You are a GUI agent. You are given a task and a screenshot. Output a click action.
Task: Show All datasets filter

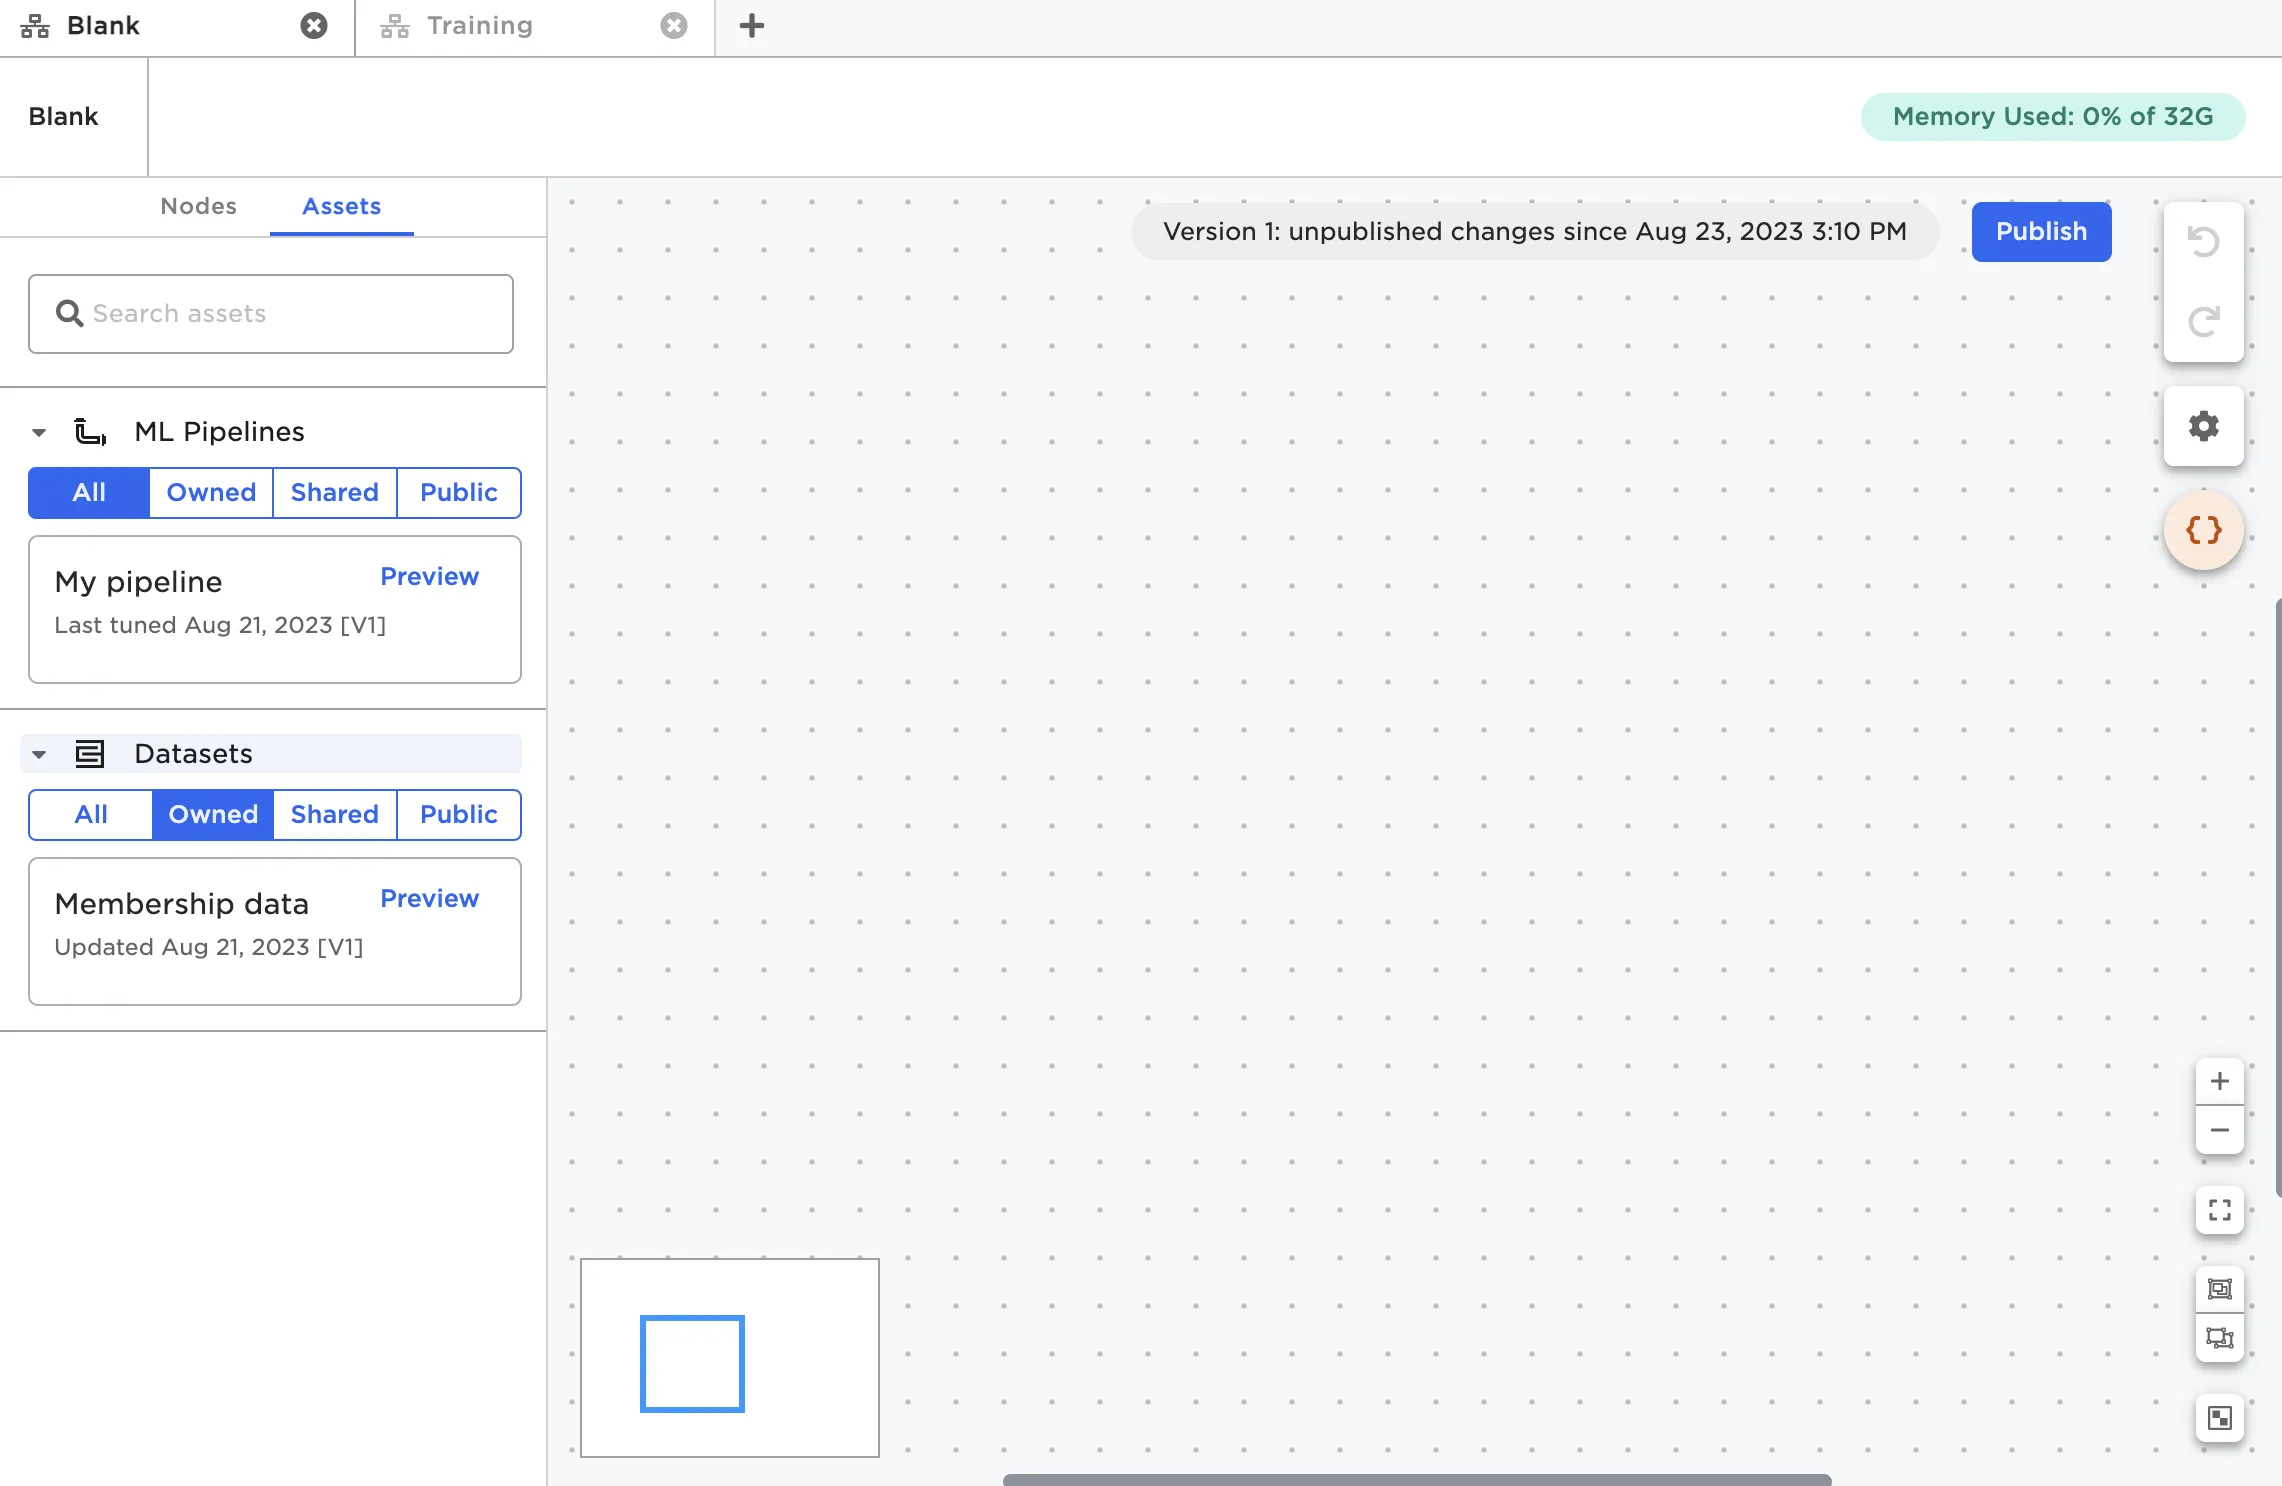click(90, 814)
